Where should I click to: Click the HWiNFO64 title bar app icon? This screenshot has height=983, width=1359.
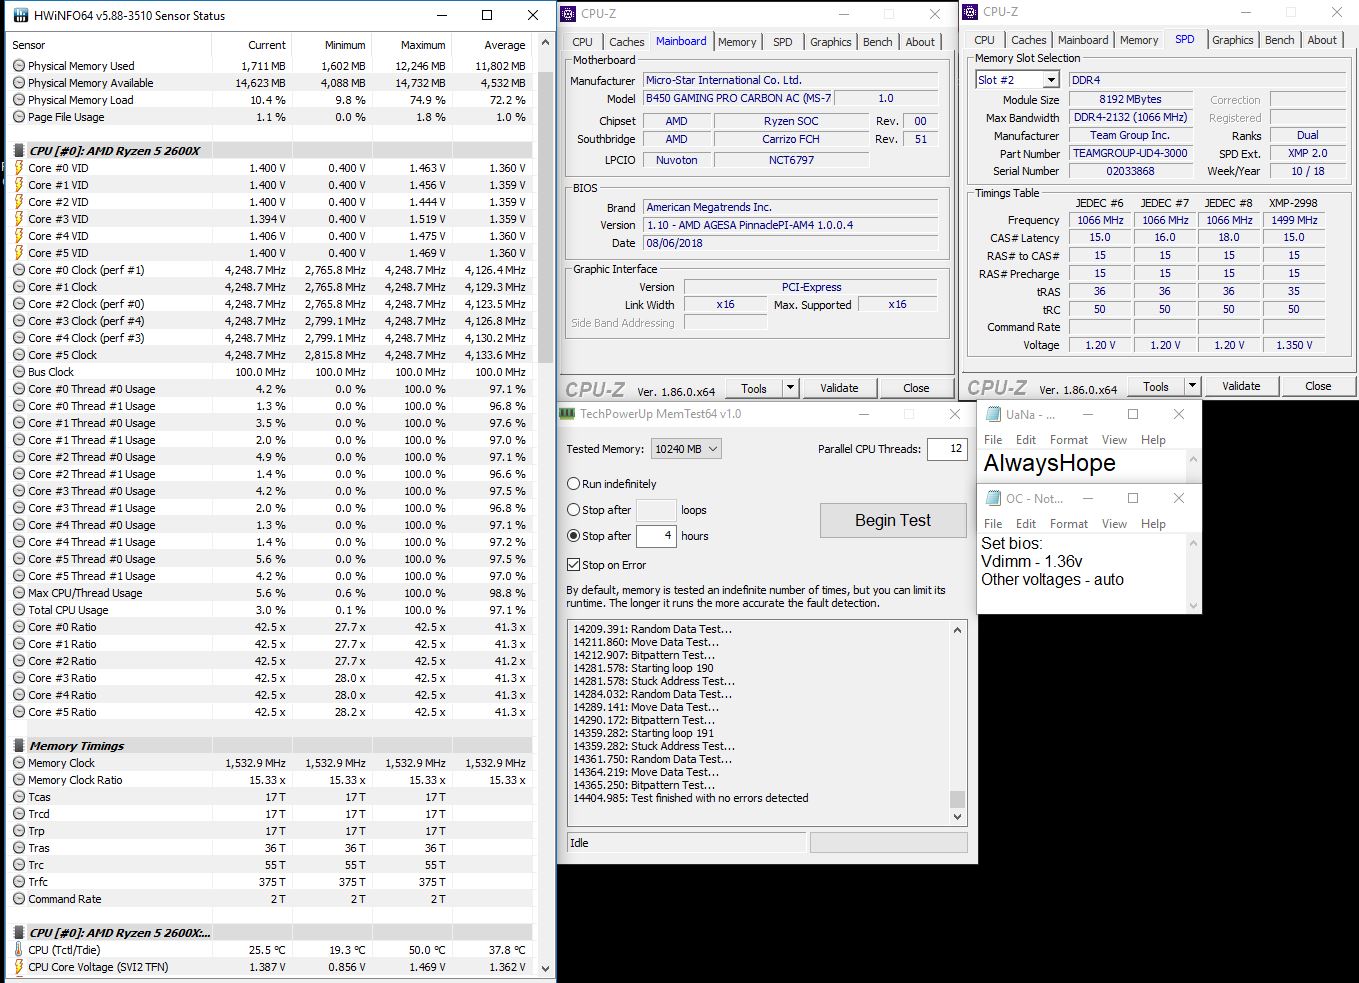20,15
